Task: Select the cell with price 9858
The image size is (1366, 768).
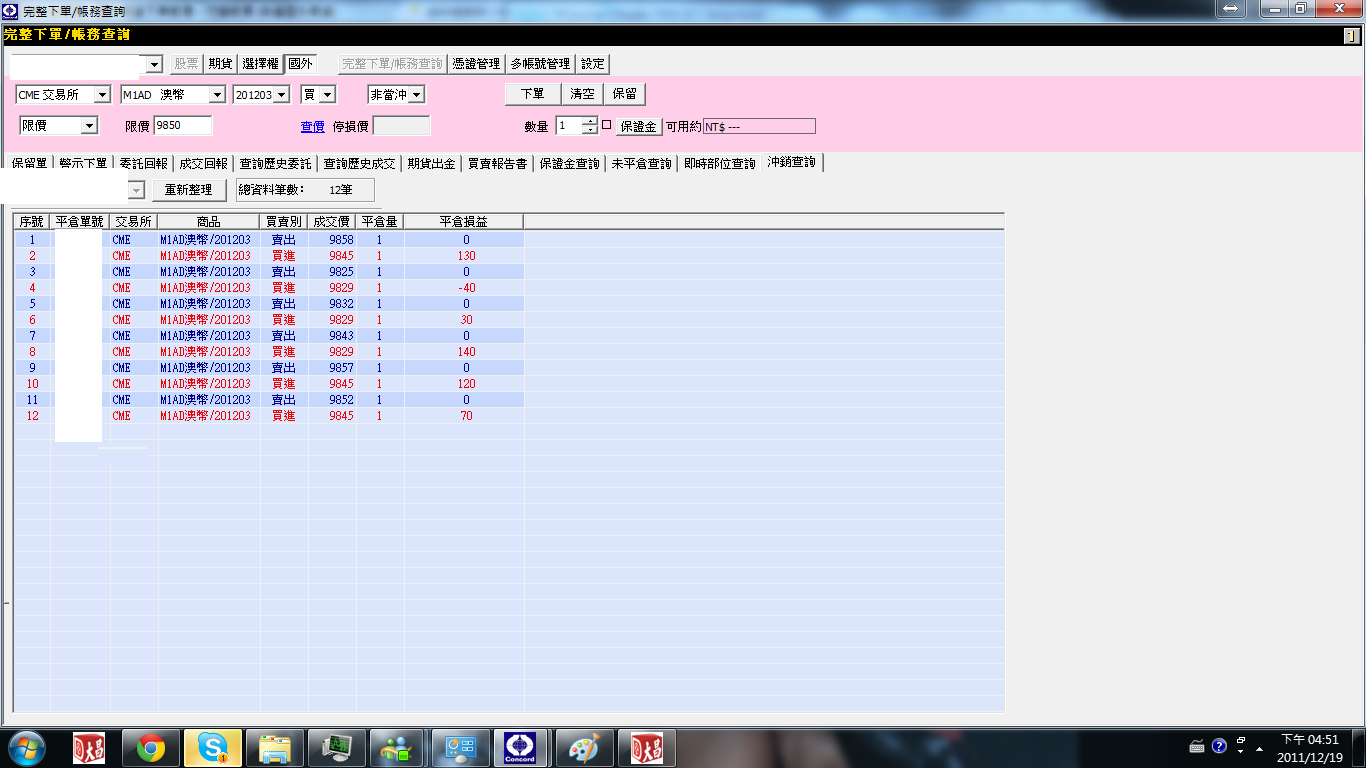Action: (332, 240)
